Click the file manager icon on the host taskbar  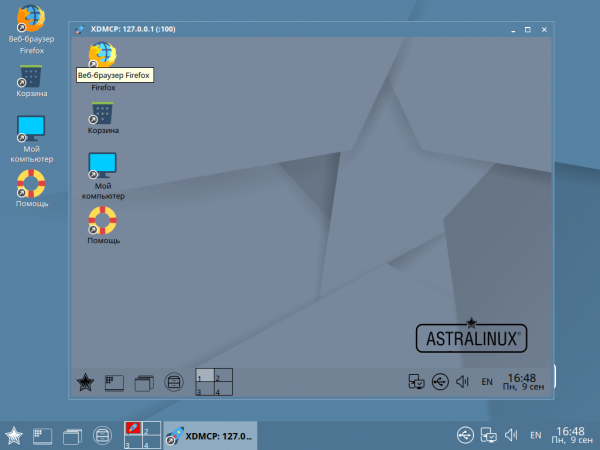[x=101, y=435]
